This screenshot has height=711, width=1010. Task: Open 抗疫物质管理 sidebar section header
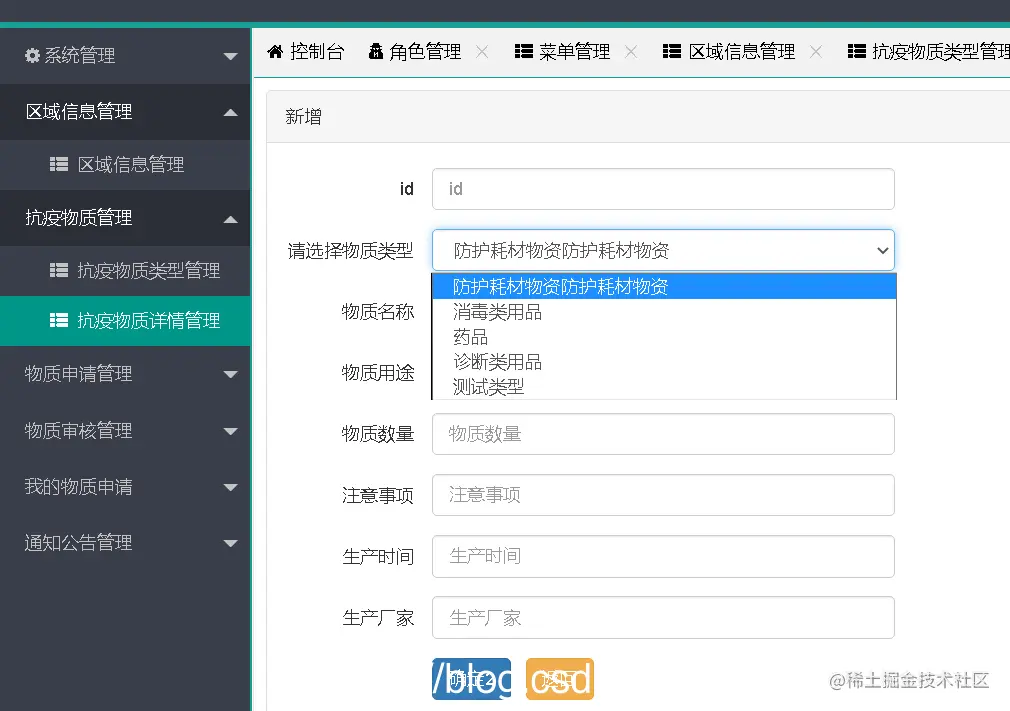tap(125, 218)
